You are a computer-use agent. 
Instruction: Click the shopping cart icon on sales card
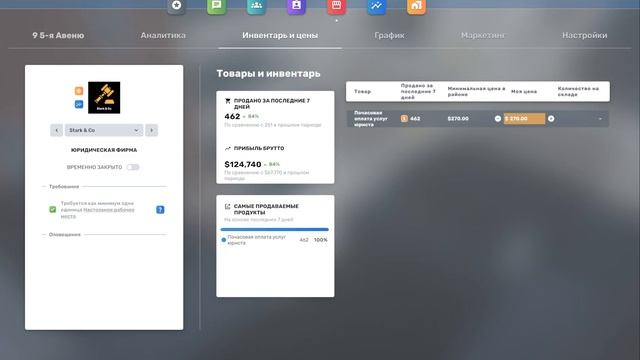(228, 101)
